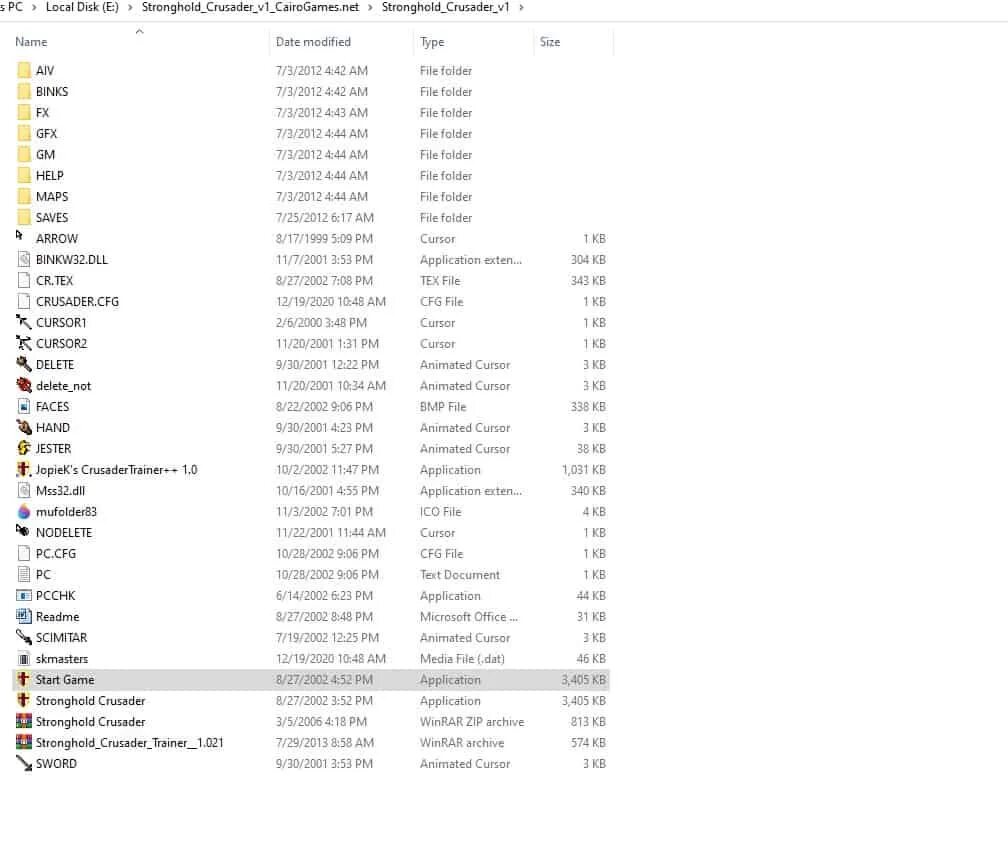Sort files by the Name column header
This screenshot has height=849, width=1008.
pyautogui.click(x=31, y=42)
